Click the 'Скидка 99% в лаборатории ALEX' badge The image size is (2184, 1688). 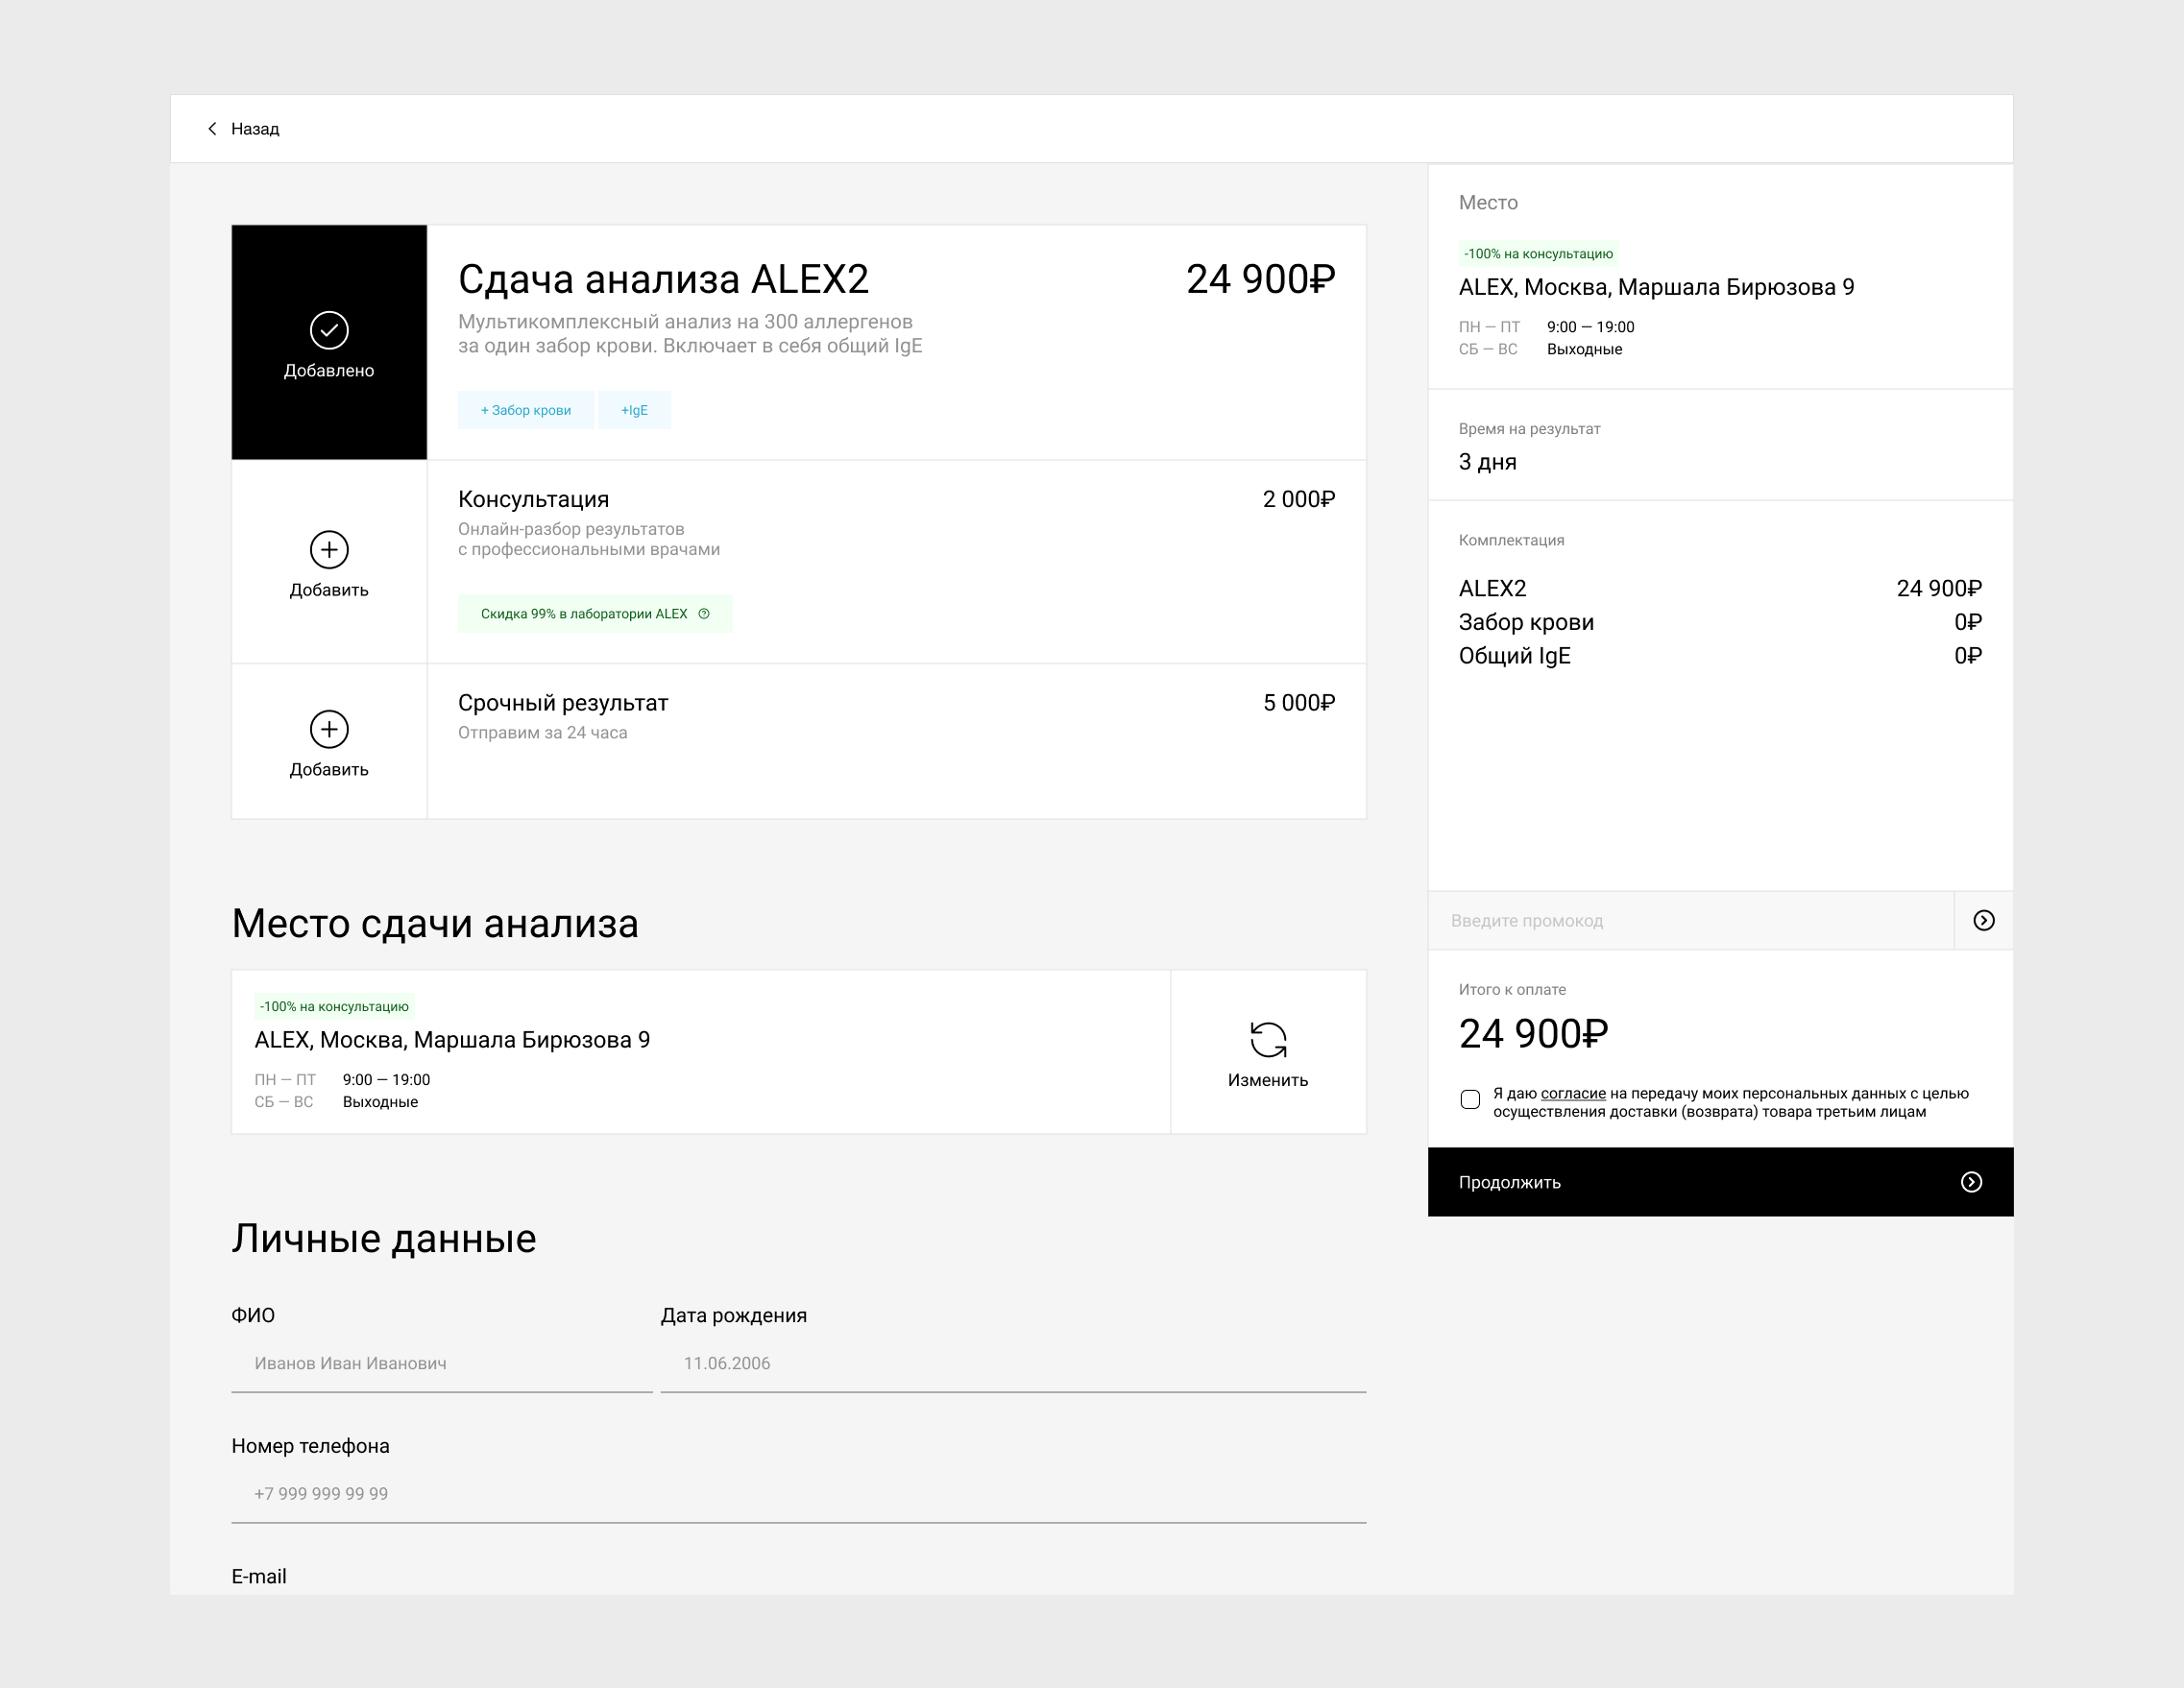[x=595, y=614]
